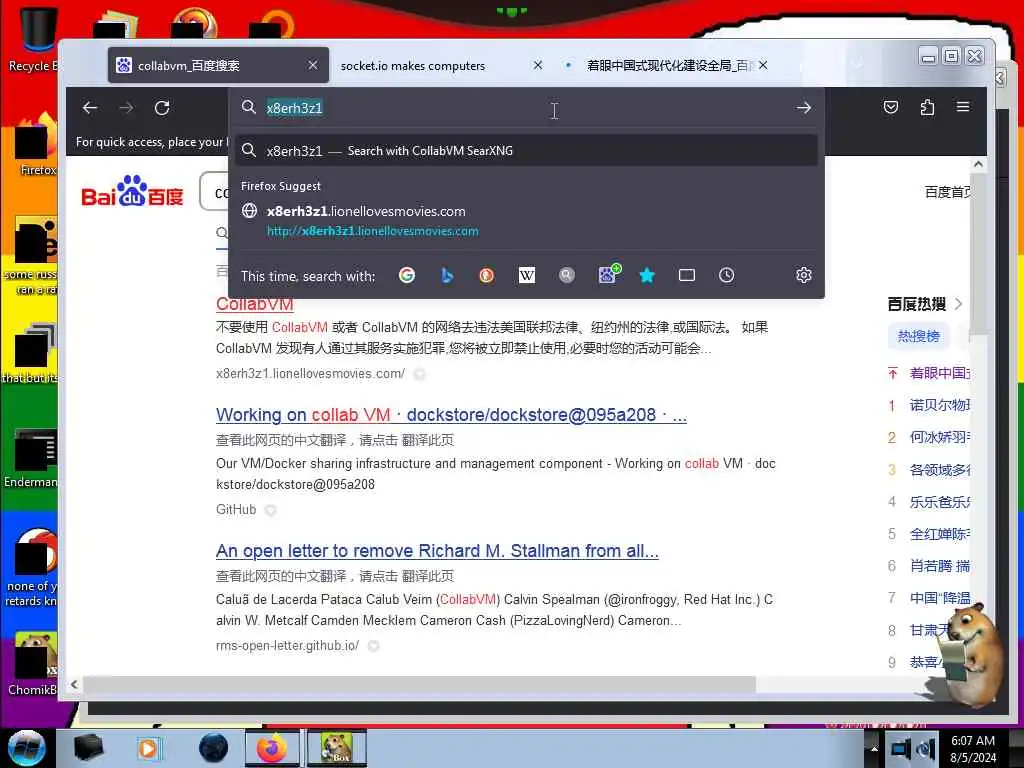The image size is (1024, 768).
Task: Search bookmarks using the star icon
Action: point(647,276)
